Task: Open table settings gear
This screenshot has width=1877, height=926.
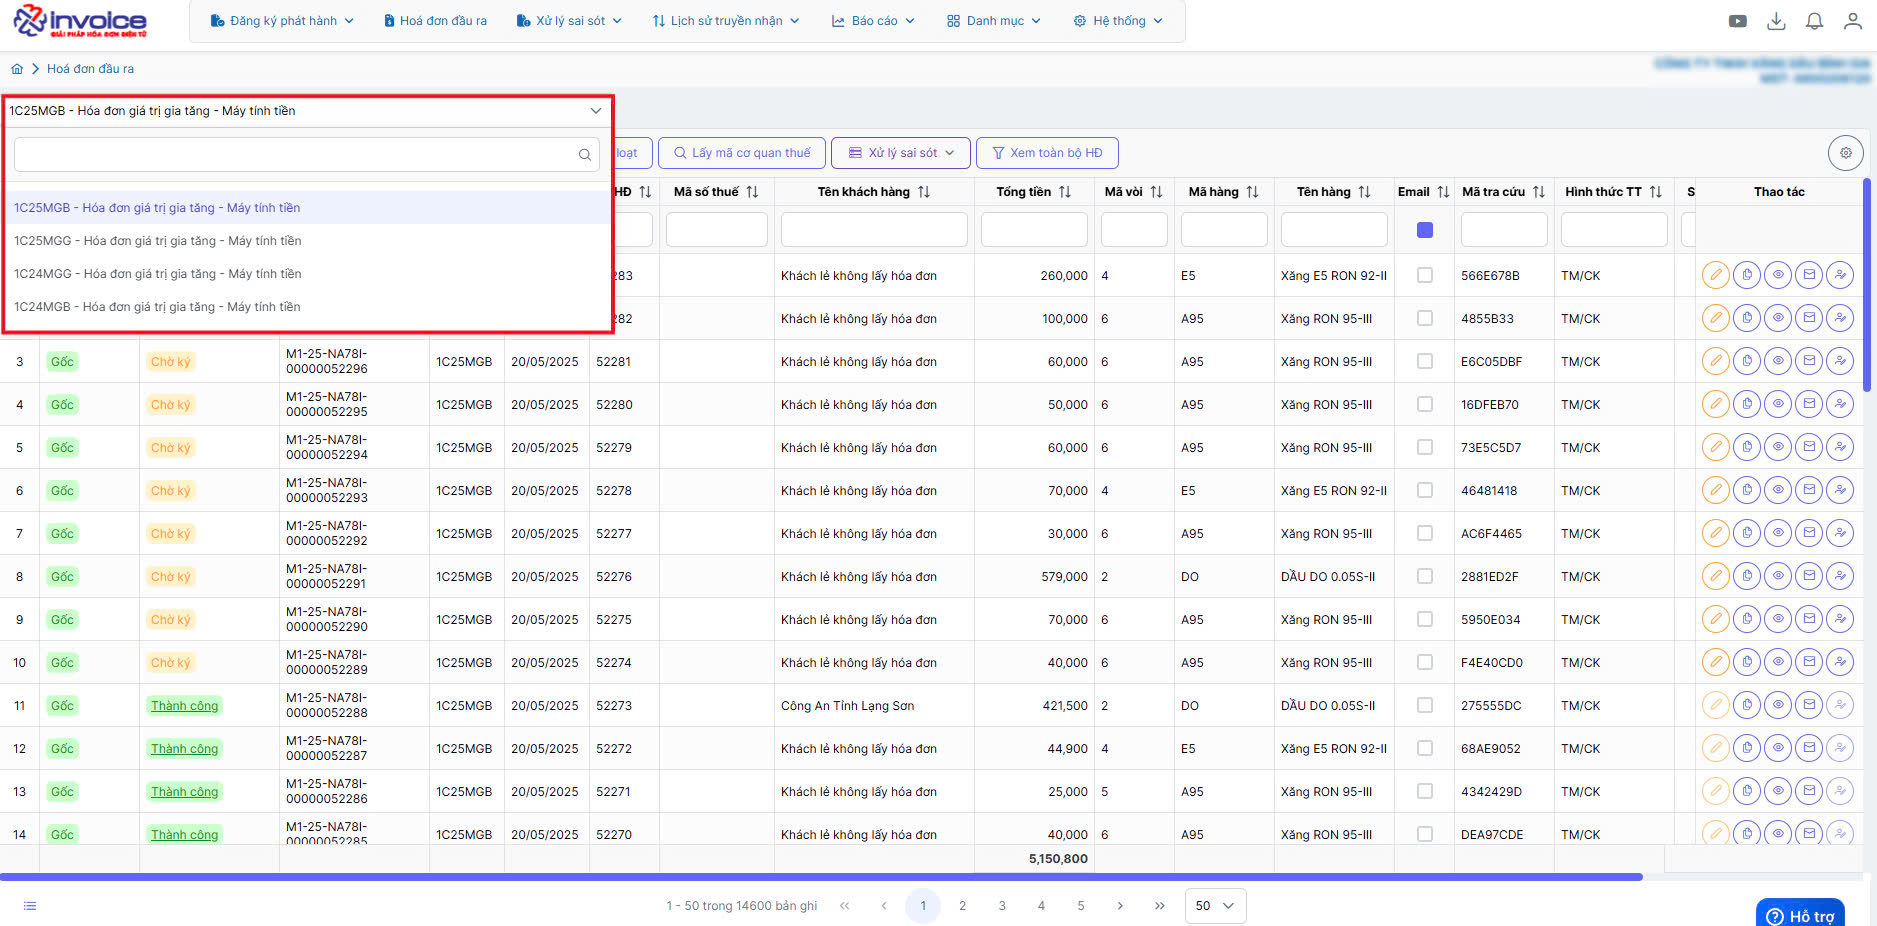Action: pyautogui.click(x=1846, y=153)
